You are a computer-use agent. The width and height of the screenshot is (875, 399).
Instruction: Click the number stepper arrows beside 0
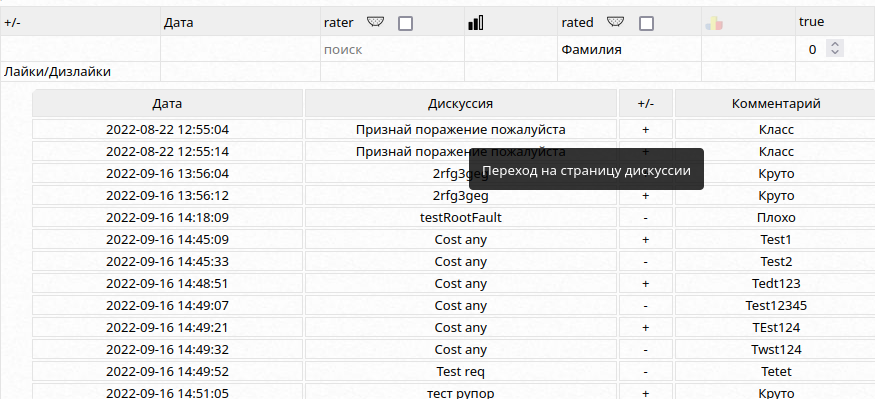coord(835,49)
